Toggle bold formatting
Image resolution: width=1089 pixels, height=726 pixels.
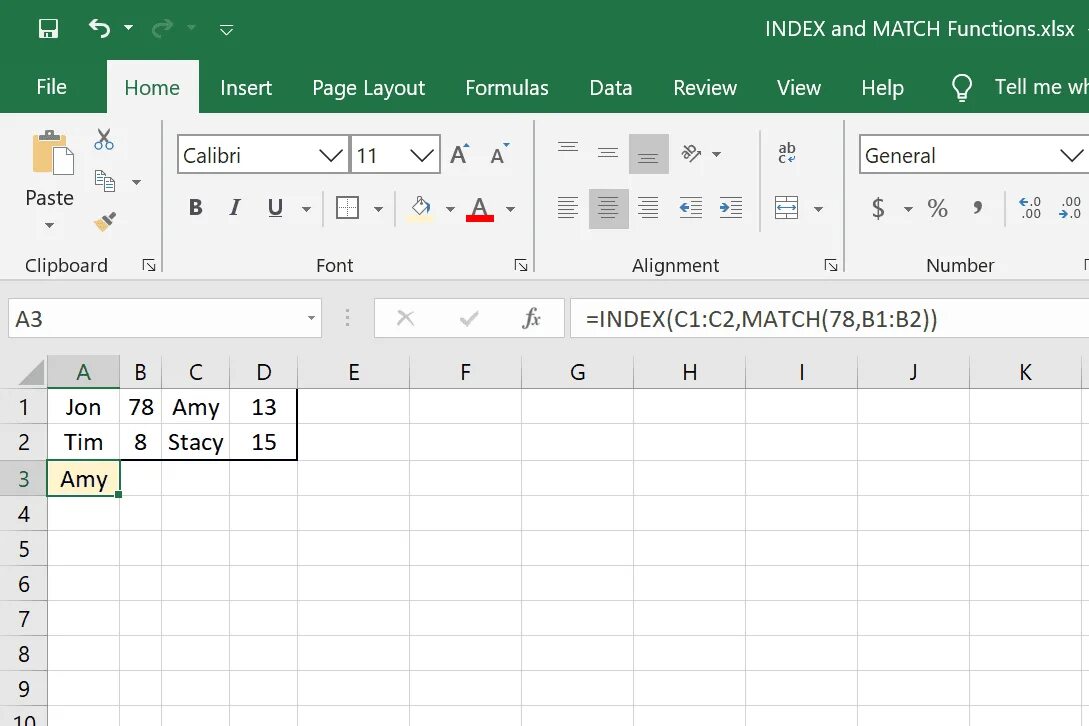click(x=196, y=207)
